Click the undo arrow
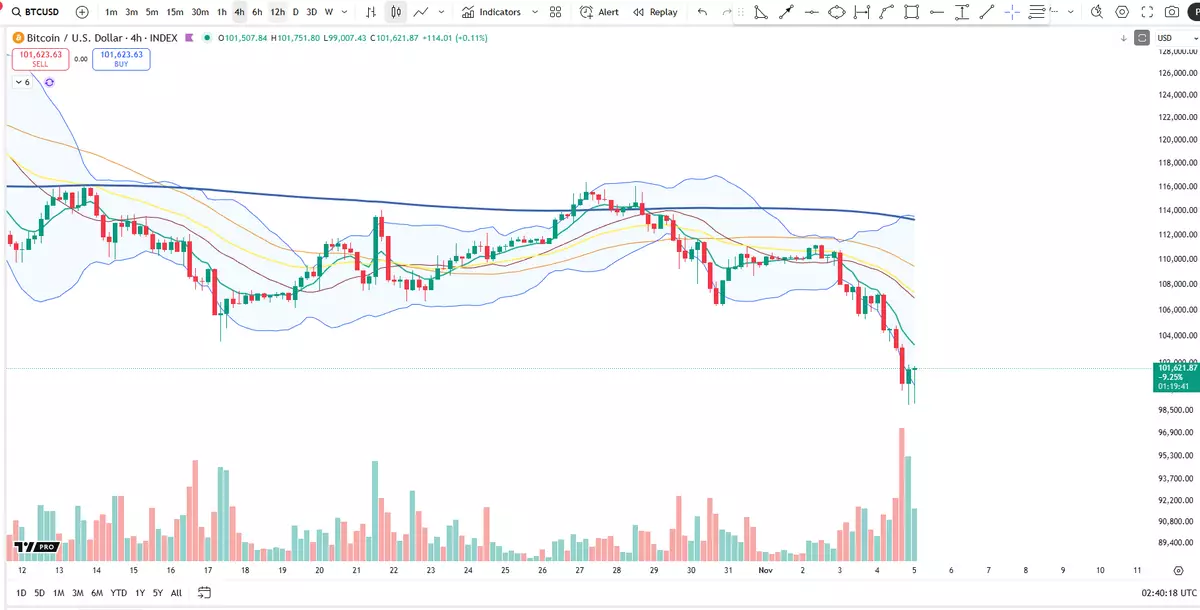The image size is (1200, 610). point(702,12)
